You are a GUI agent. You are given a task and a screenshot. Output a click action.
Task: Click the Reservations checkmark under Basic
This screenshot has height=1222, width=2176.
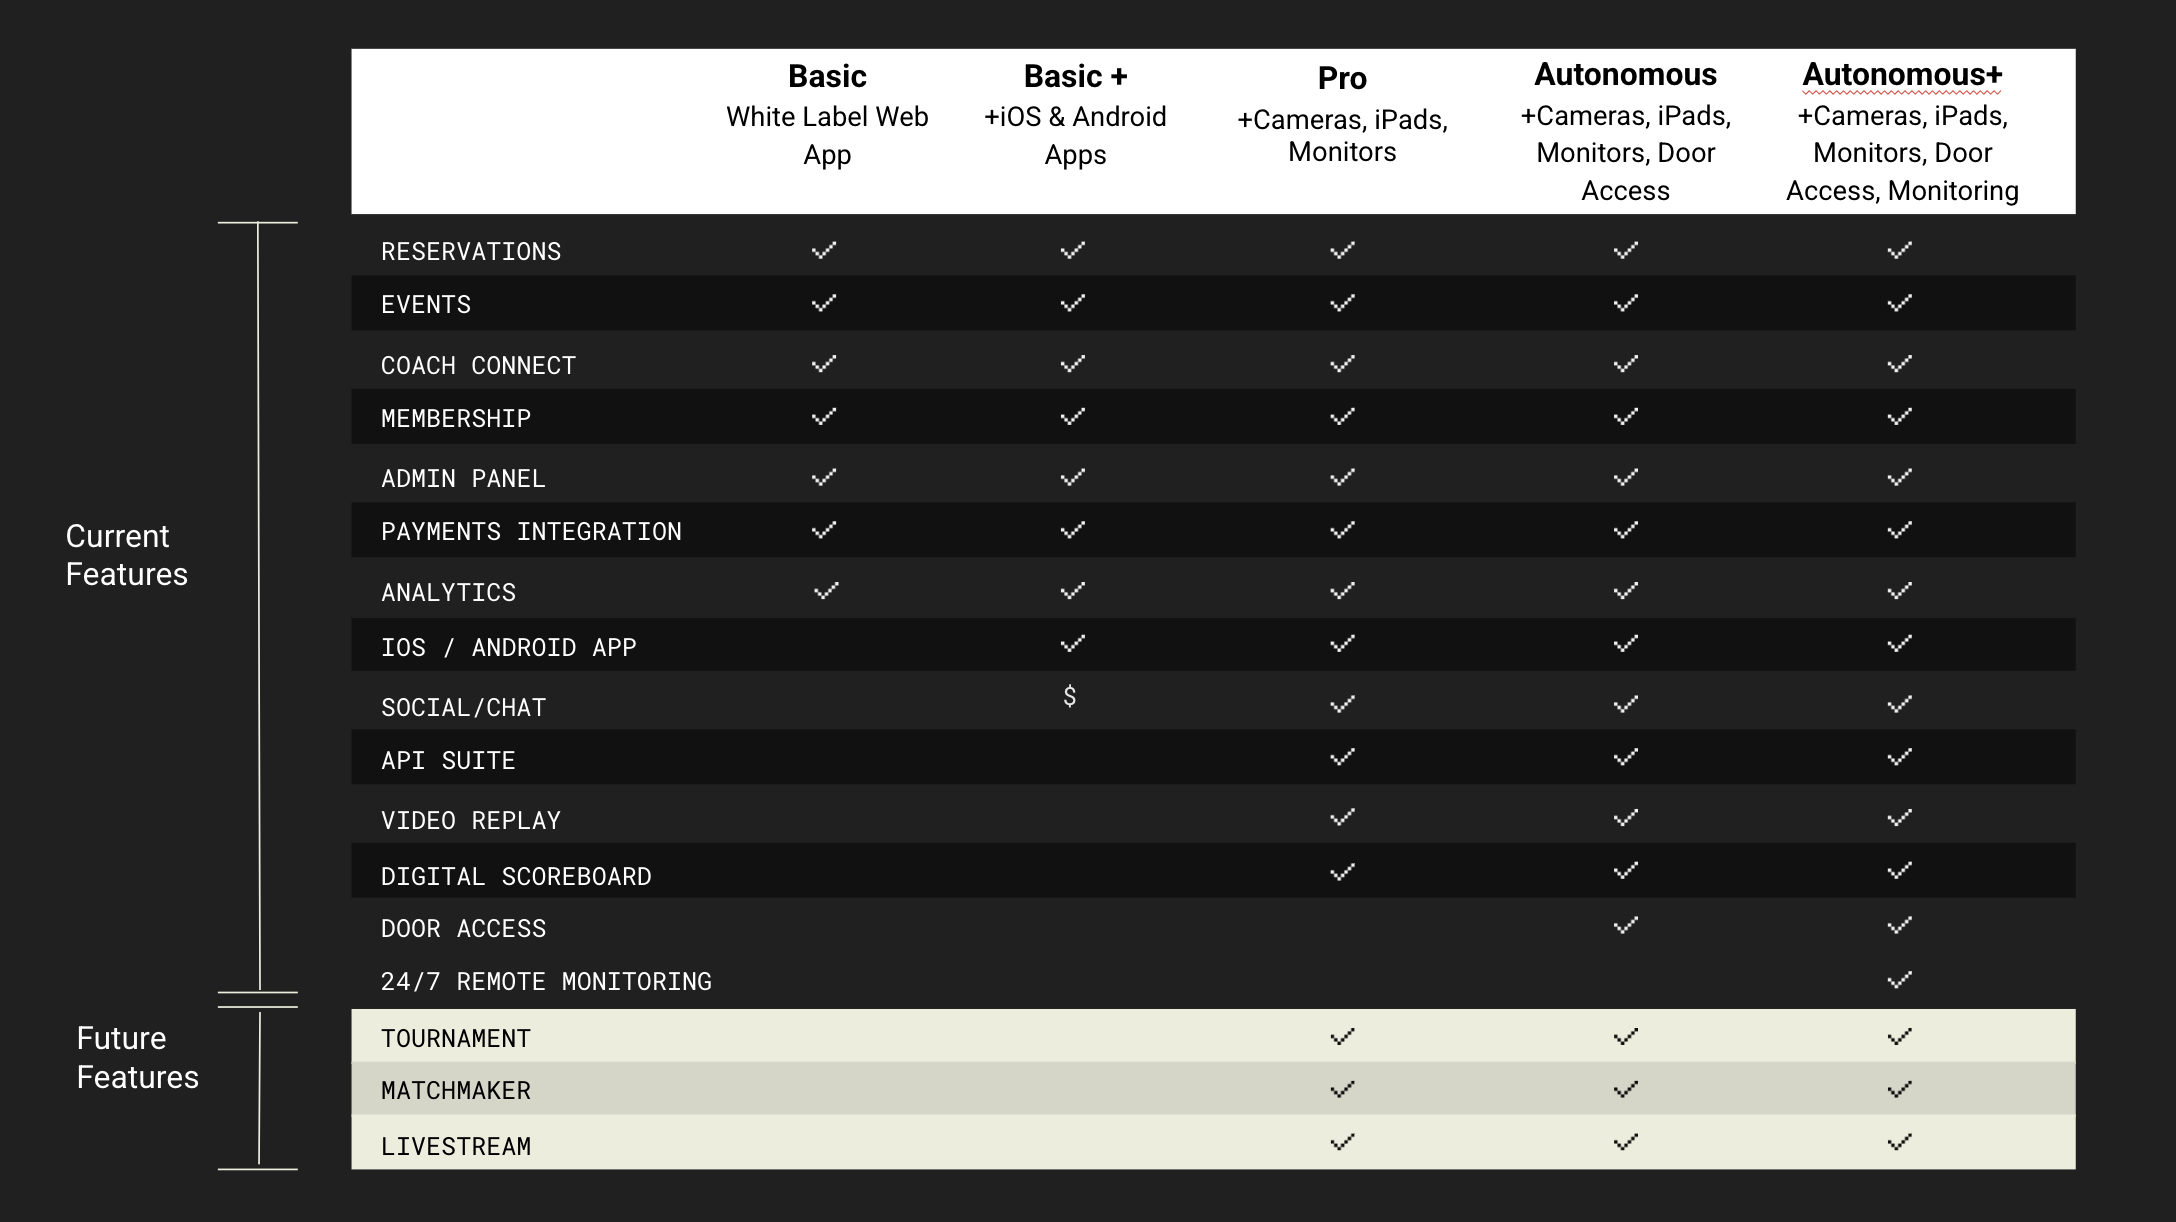[824, 250]
